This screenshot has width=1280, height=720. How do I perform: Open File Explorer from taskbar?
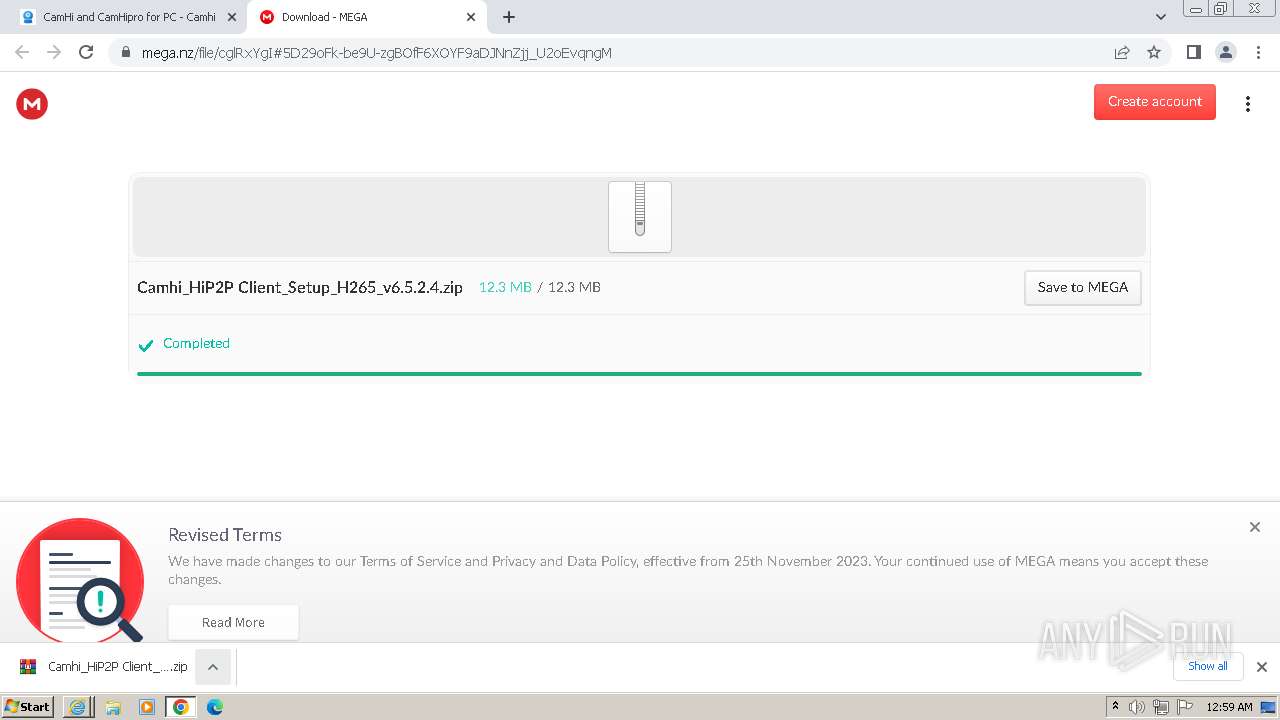[112, 707]
